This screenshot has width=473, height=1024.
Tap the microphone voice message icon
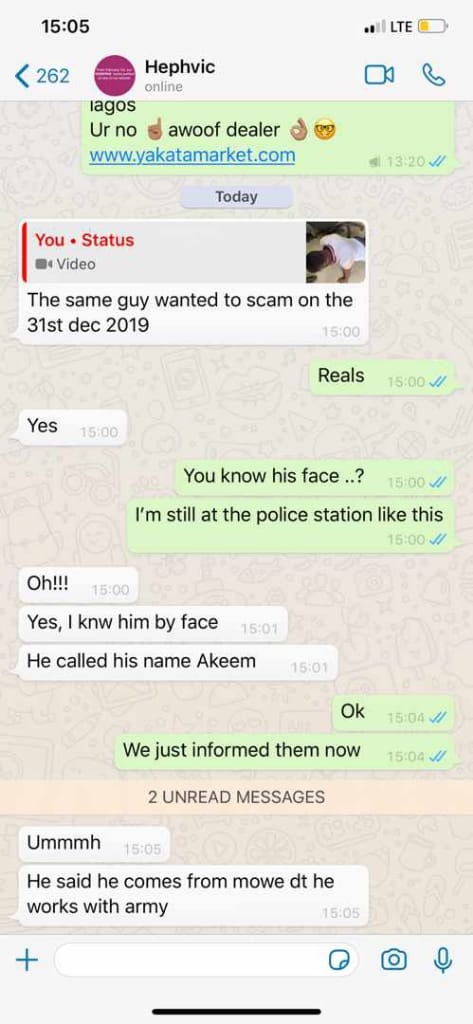click(x=443, y=959)
